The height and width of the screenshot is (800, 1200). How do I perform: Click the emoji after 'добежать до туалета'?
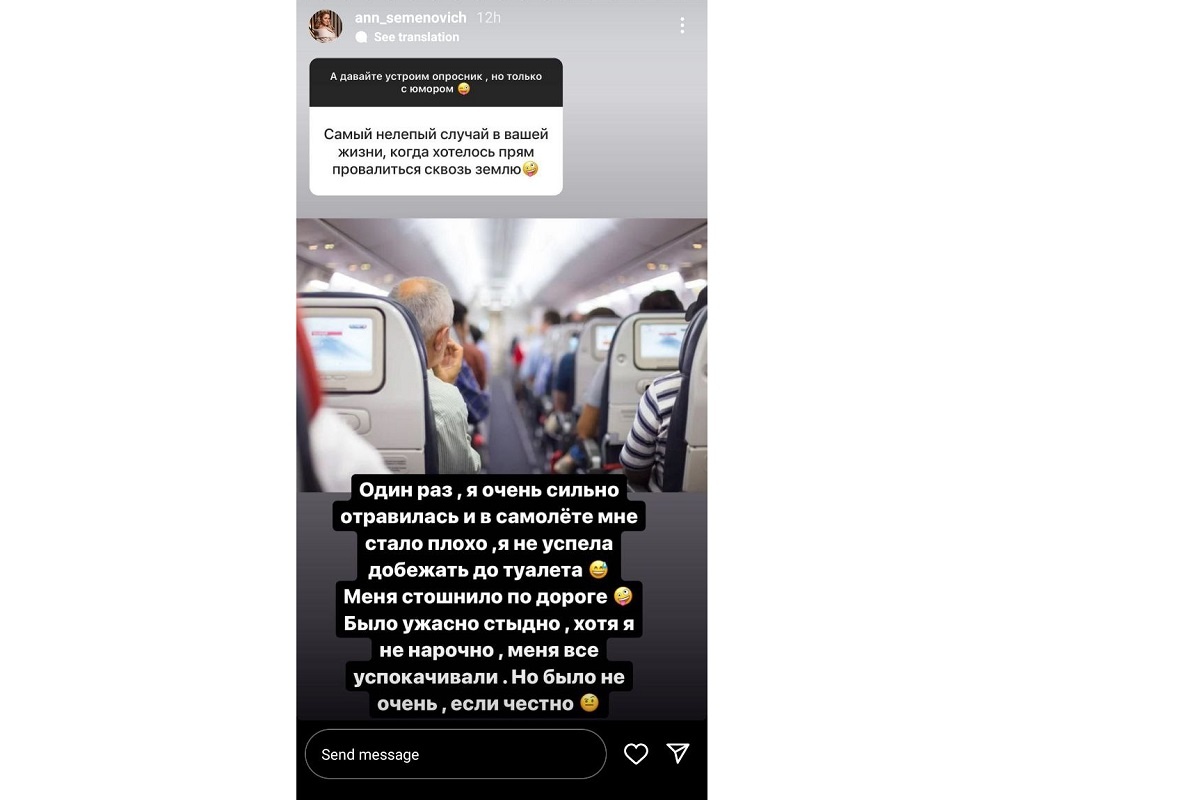pos(598,571)
